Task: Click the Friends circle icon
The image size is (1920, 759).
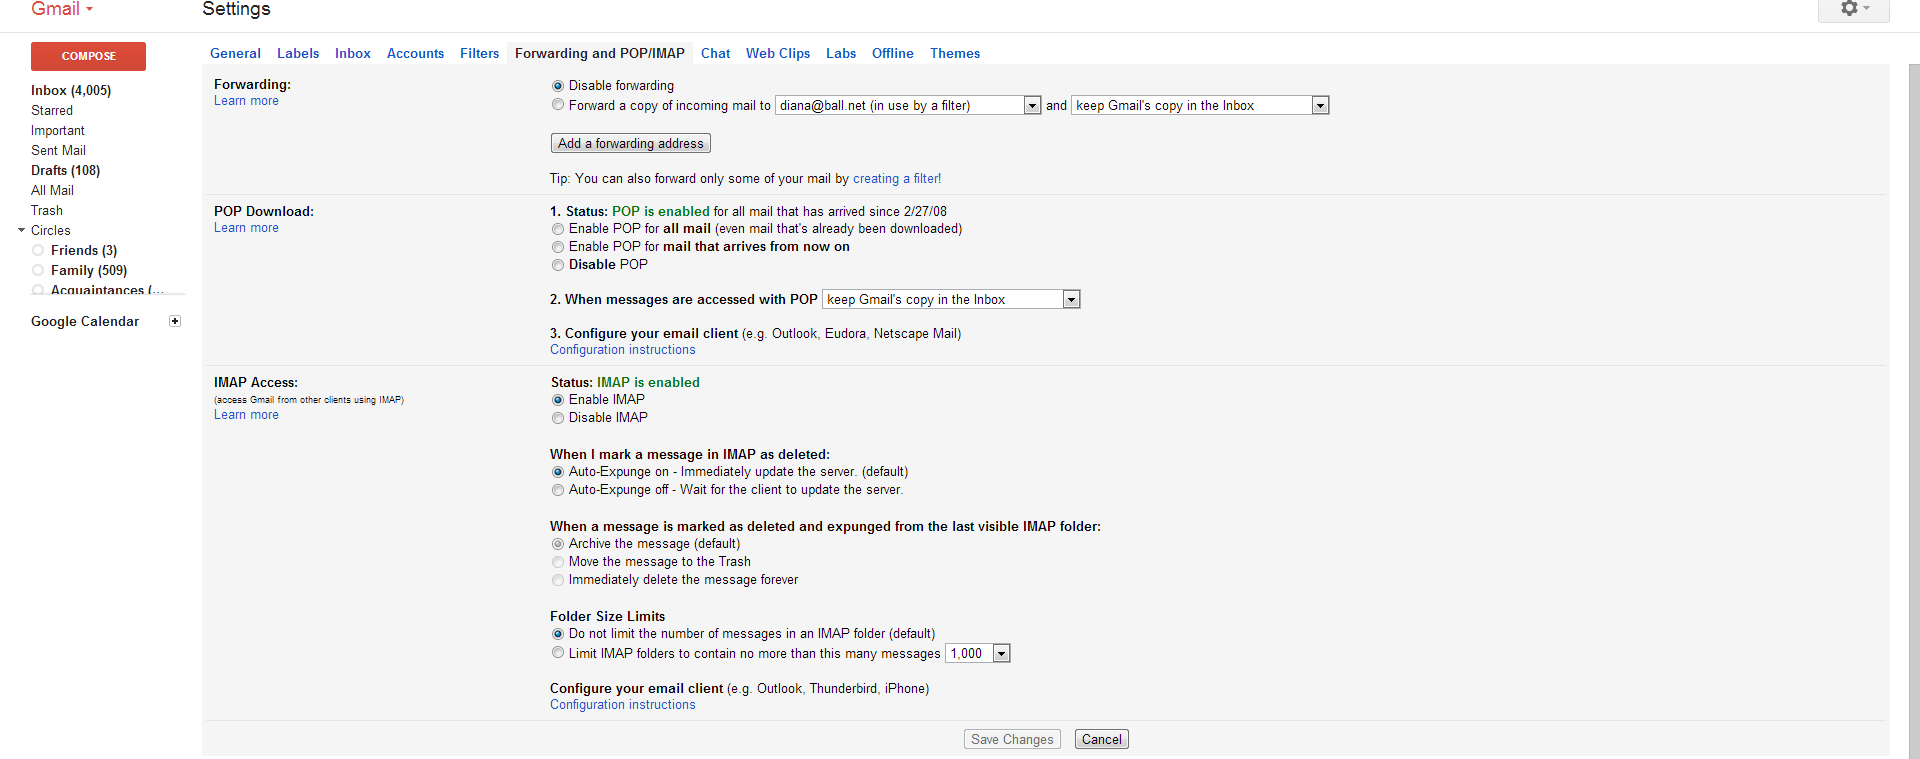Action: 38,251
